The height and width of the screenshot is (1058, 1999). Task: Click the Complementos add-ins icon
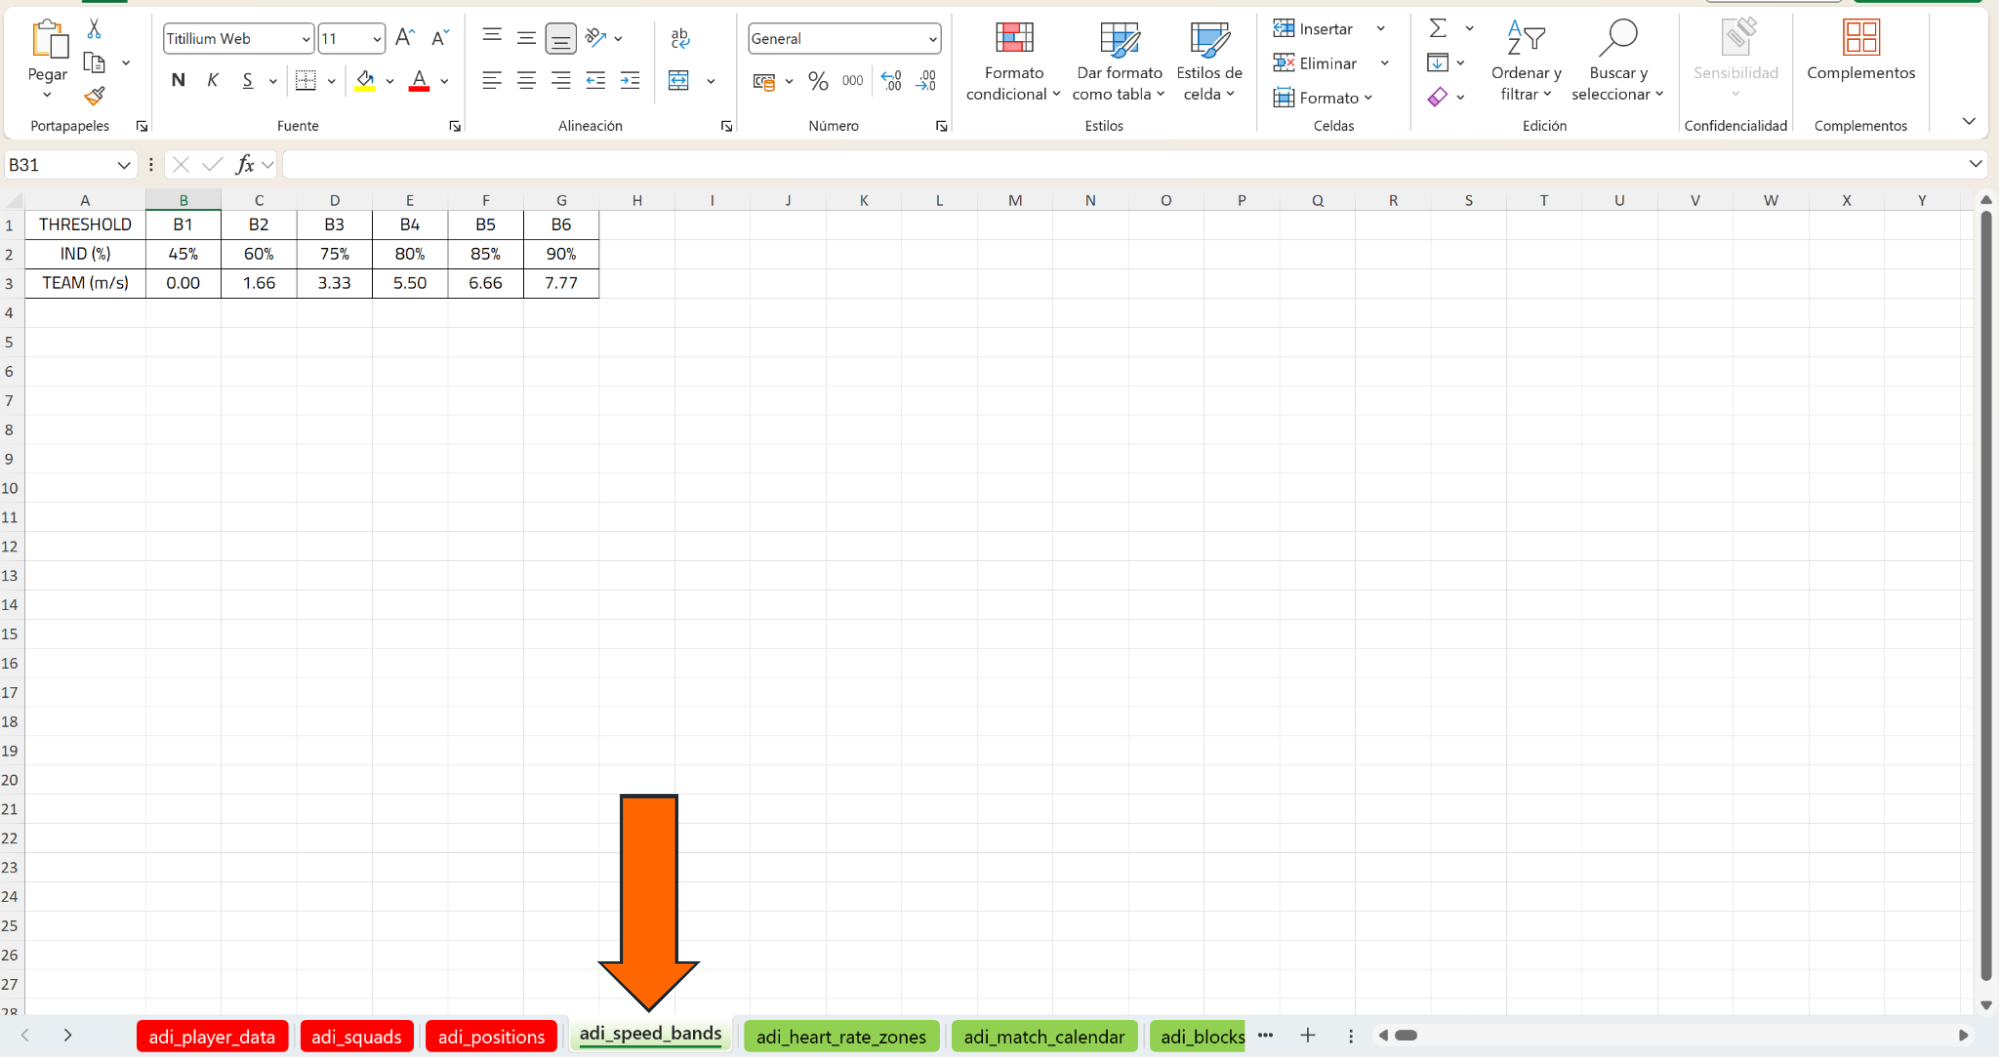(x=1860, y=38)
